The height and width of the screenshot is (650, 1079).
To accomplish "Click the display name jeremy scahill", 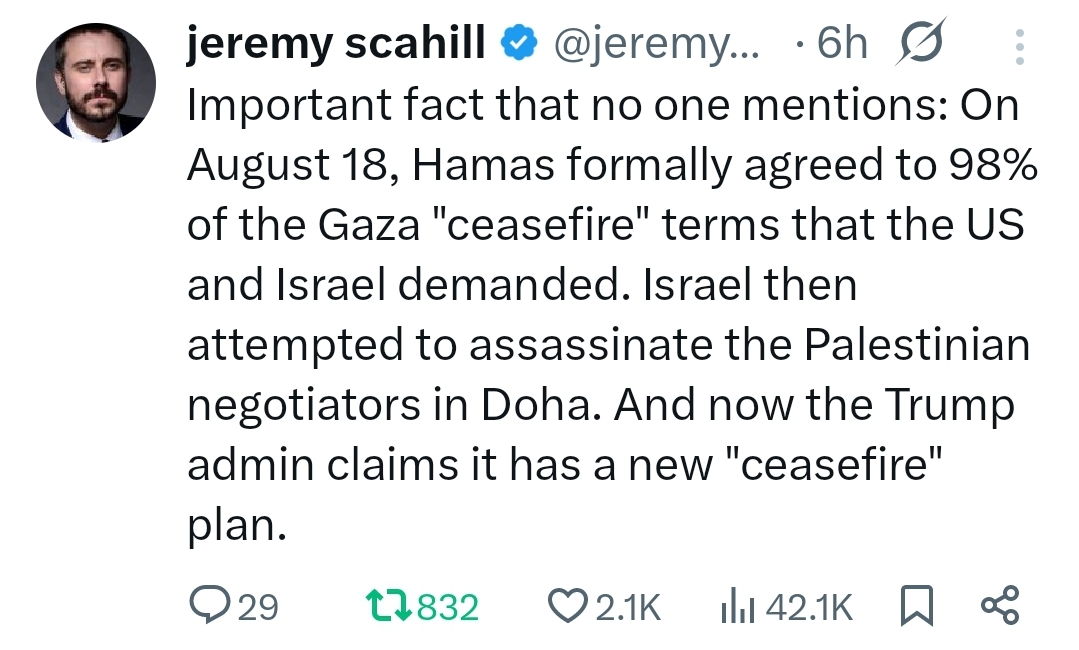I will (337, 44).
